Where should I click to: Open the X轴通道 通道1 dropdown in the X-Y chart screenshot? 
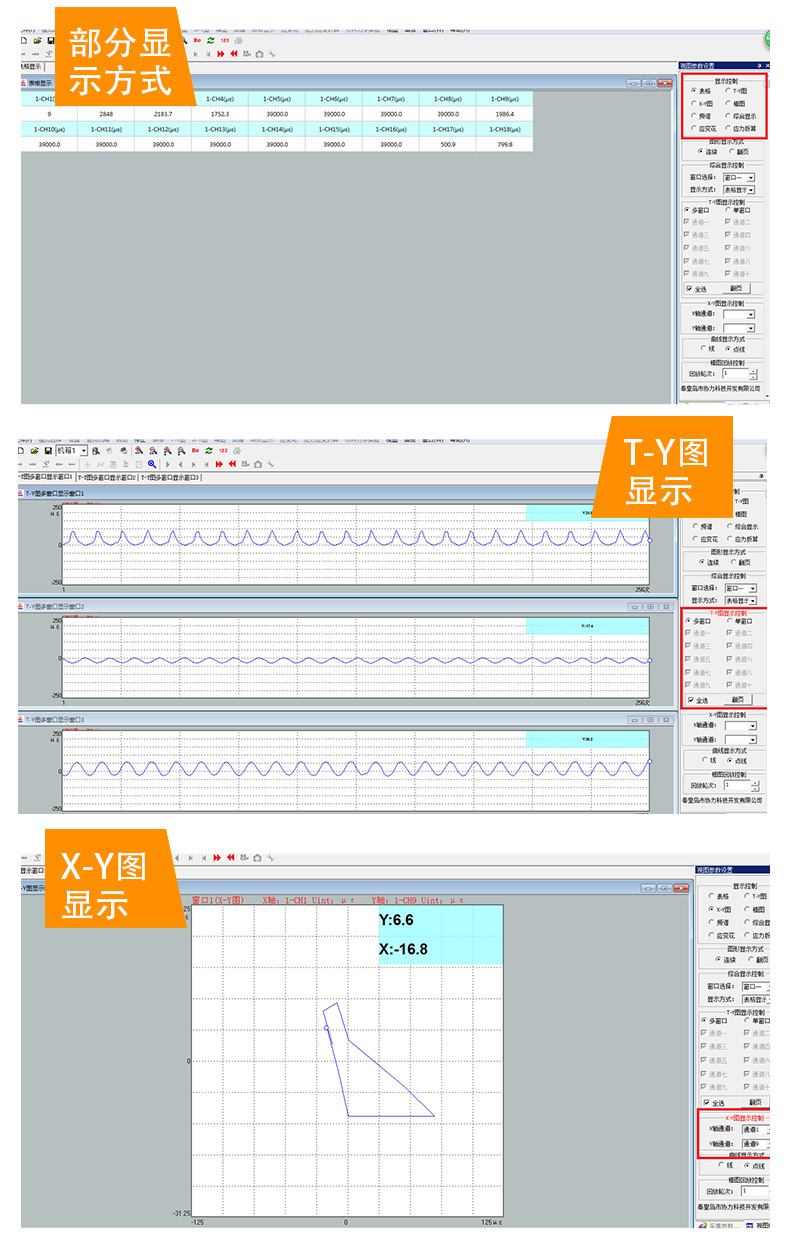pyautogui.click(x=756, y=1129)
